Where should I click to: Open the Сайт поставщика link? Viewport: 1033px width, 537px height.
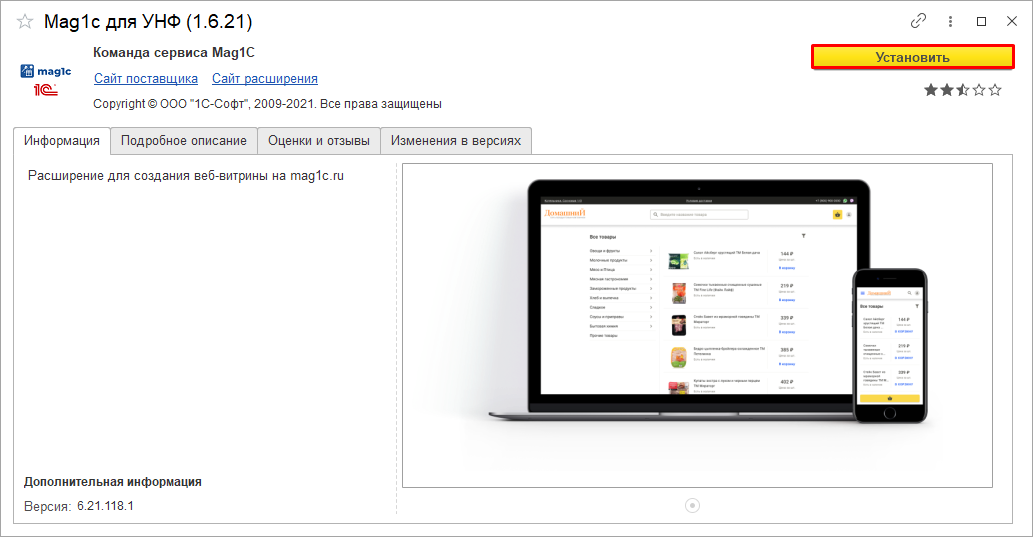[146, 78]
